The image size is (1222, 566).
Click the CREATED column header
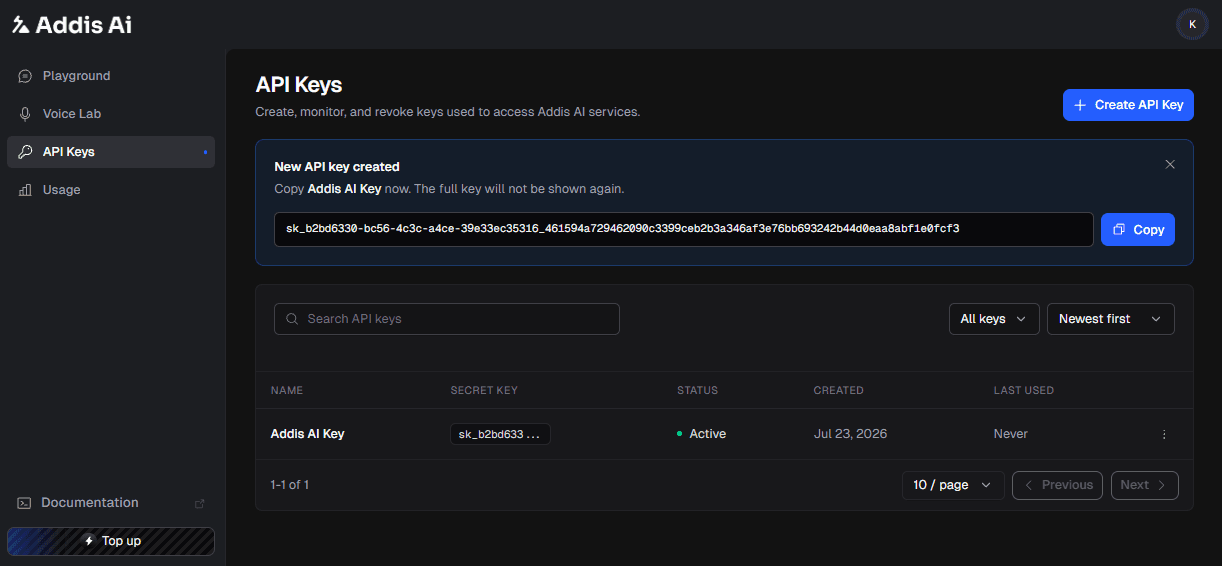tap(838, 390)
